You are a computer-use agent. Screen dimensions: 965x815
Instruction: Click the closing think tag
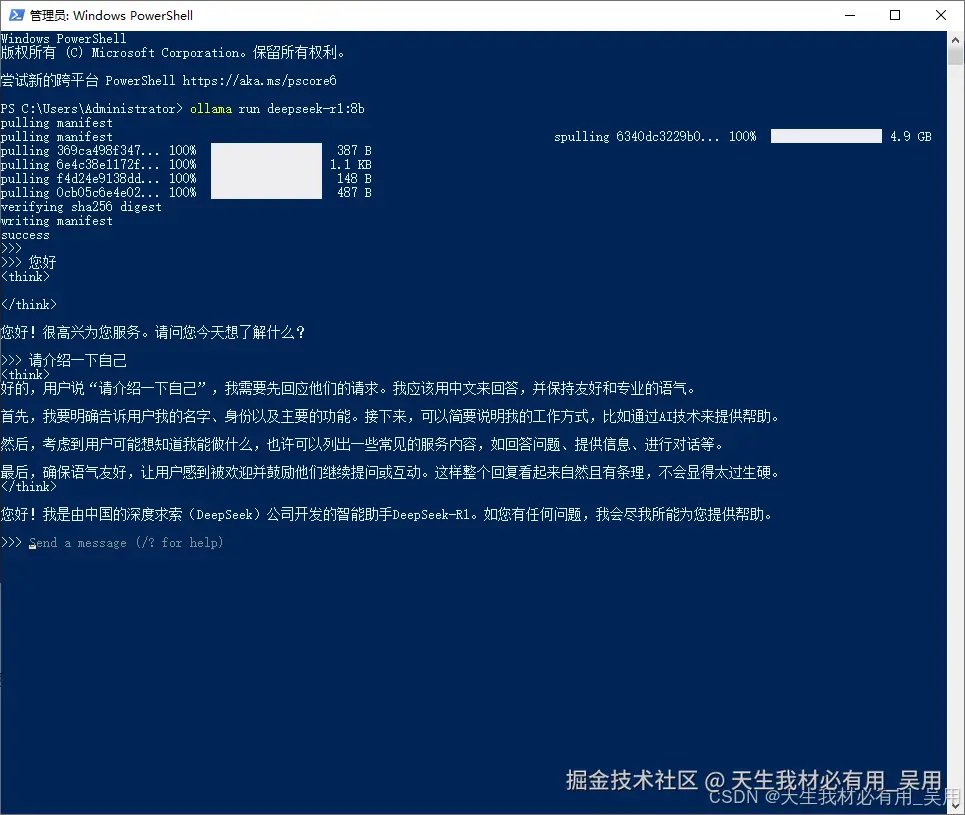28,304
